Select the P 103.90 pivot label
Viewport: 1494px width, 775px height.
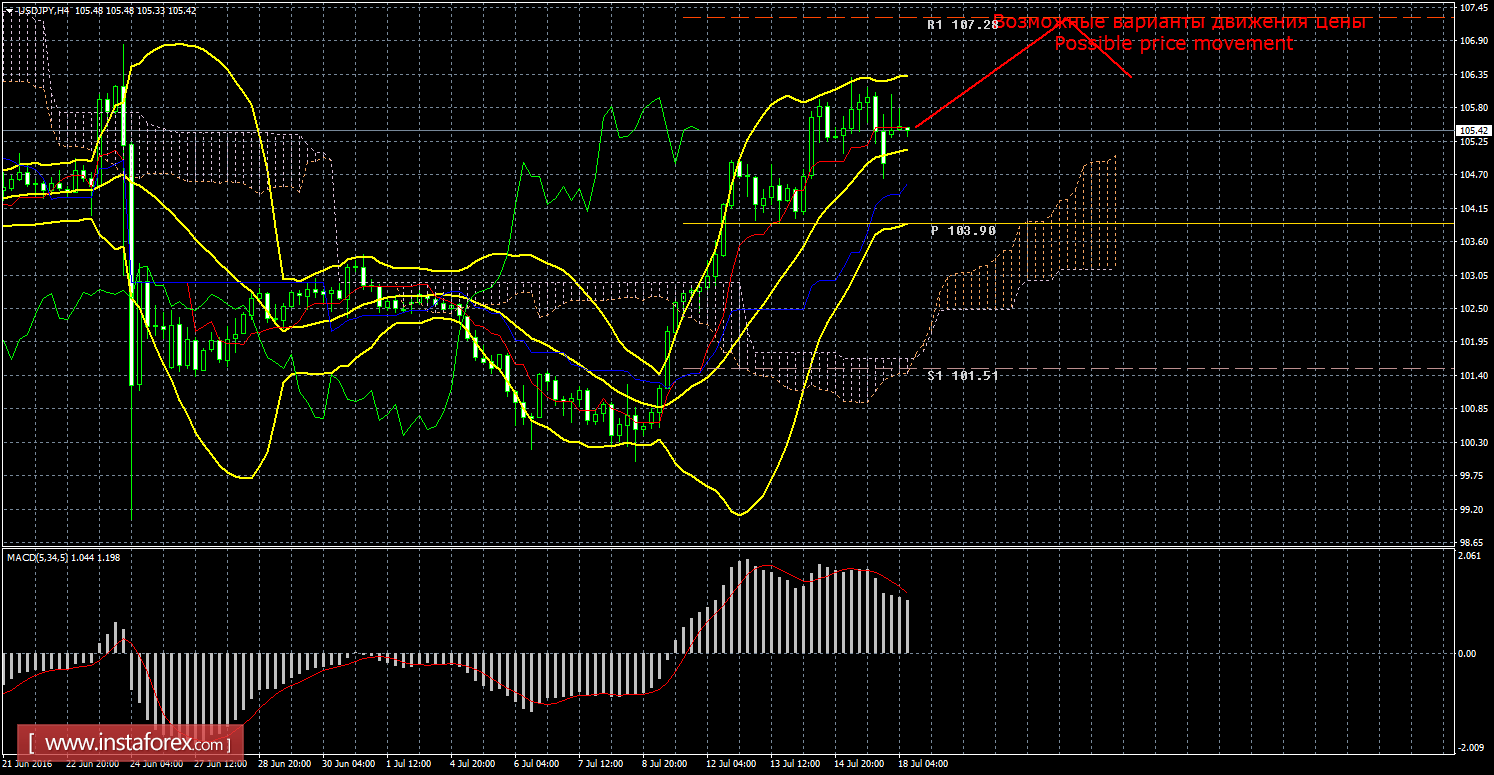pyautogui.click(x=963, y=230)
